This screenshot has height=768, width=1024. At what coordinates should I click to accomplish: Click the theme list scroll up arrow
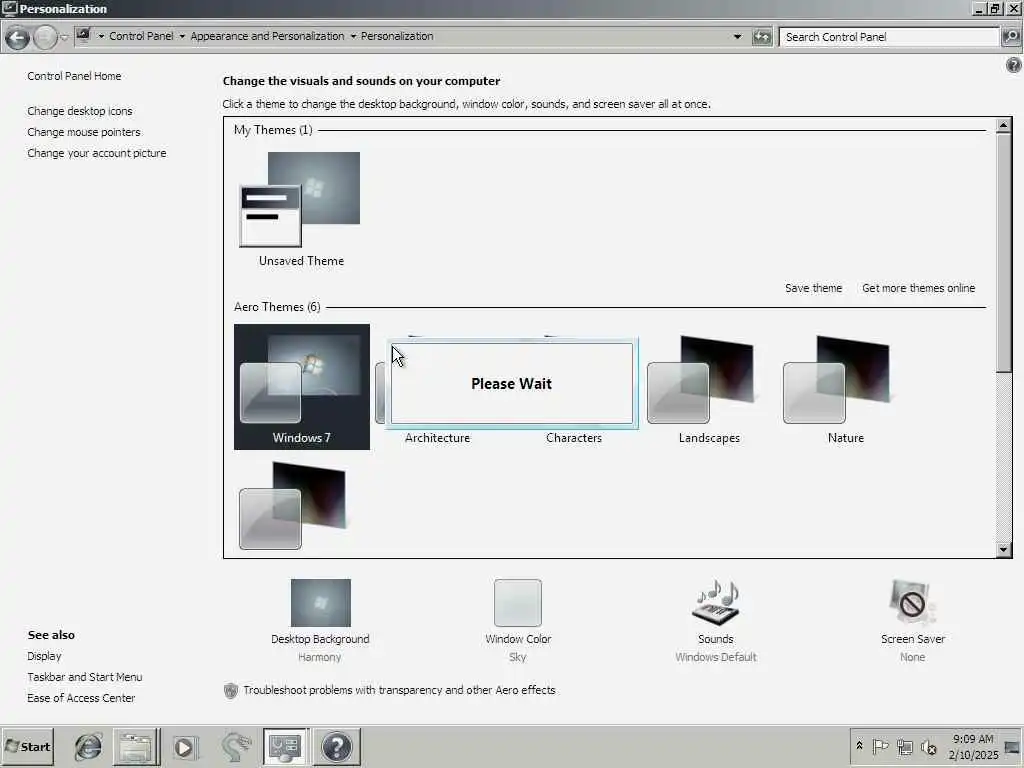1004,125
